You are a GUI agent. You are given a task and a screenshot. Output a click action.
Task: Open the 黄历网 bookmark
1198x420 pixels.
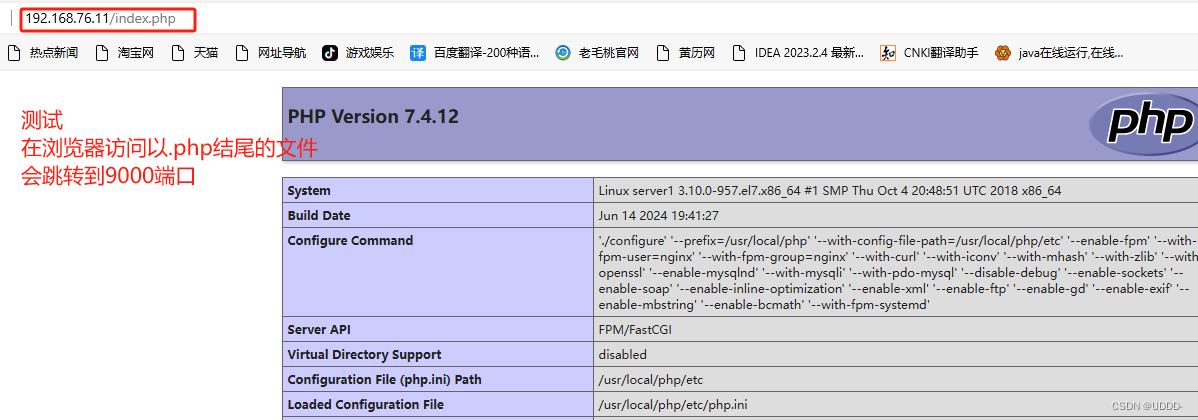tap(685, 53)
